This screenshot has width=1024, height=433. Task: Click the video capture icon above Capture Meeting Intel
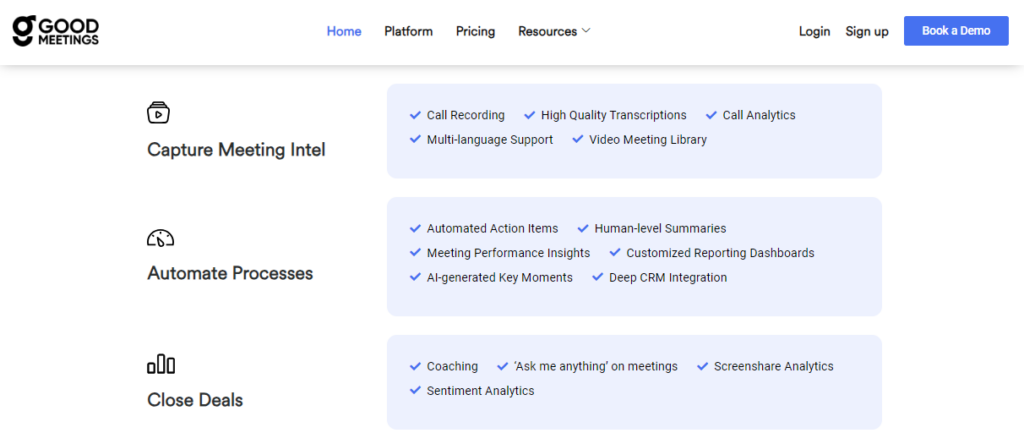coord(158,112)
